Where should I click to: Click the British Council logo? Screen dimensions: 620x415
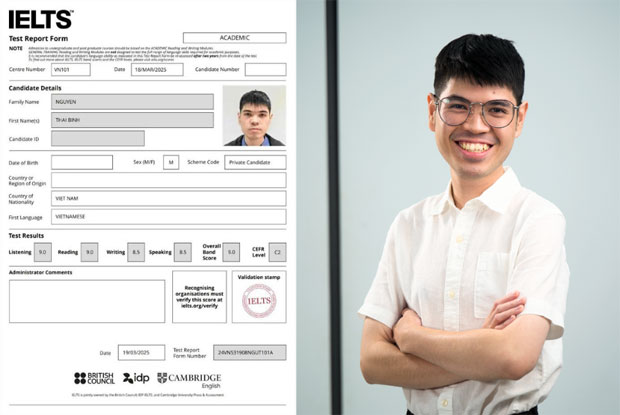93,379
